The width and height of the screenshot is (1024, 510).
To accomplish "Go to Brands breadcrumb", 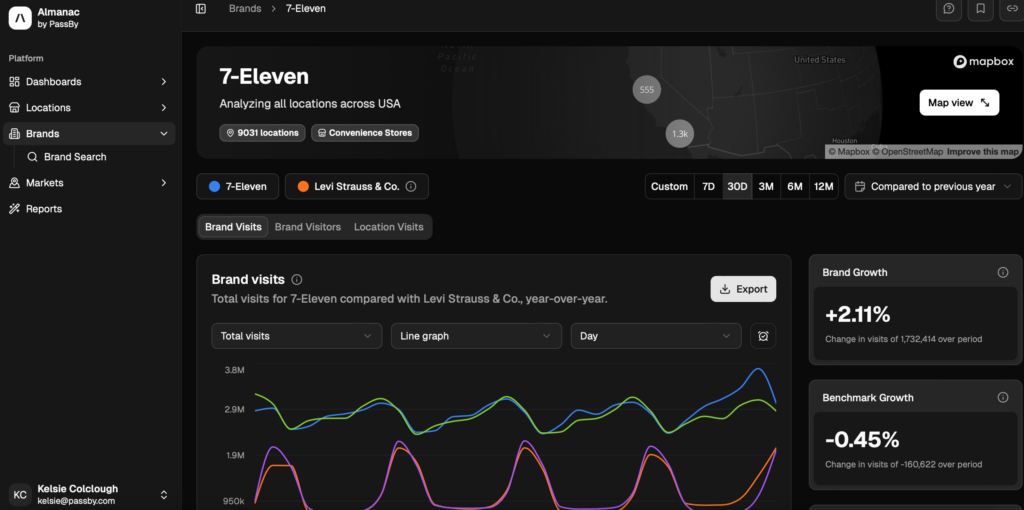I will 245,8.
